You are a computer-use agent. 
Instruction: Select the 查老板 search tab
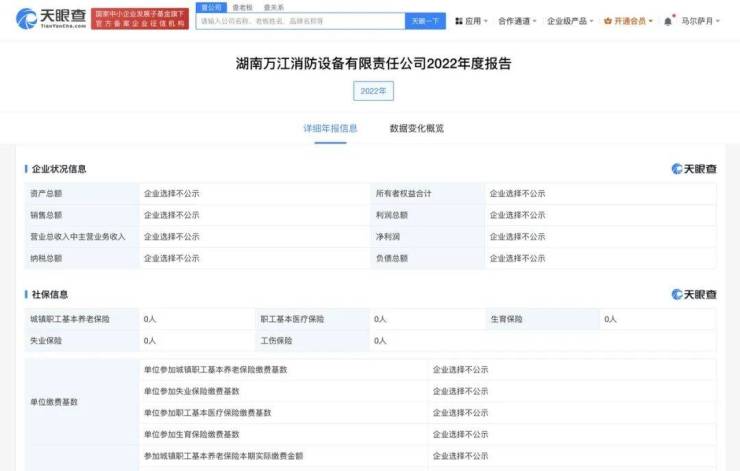pos(242,7)
